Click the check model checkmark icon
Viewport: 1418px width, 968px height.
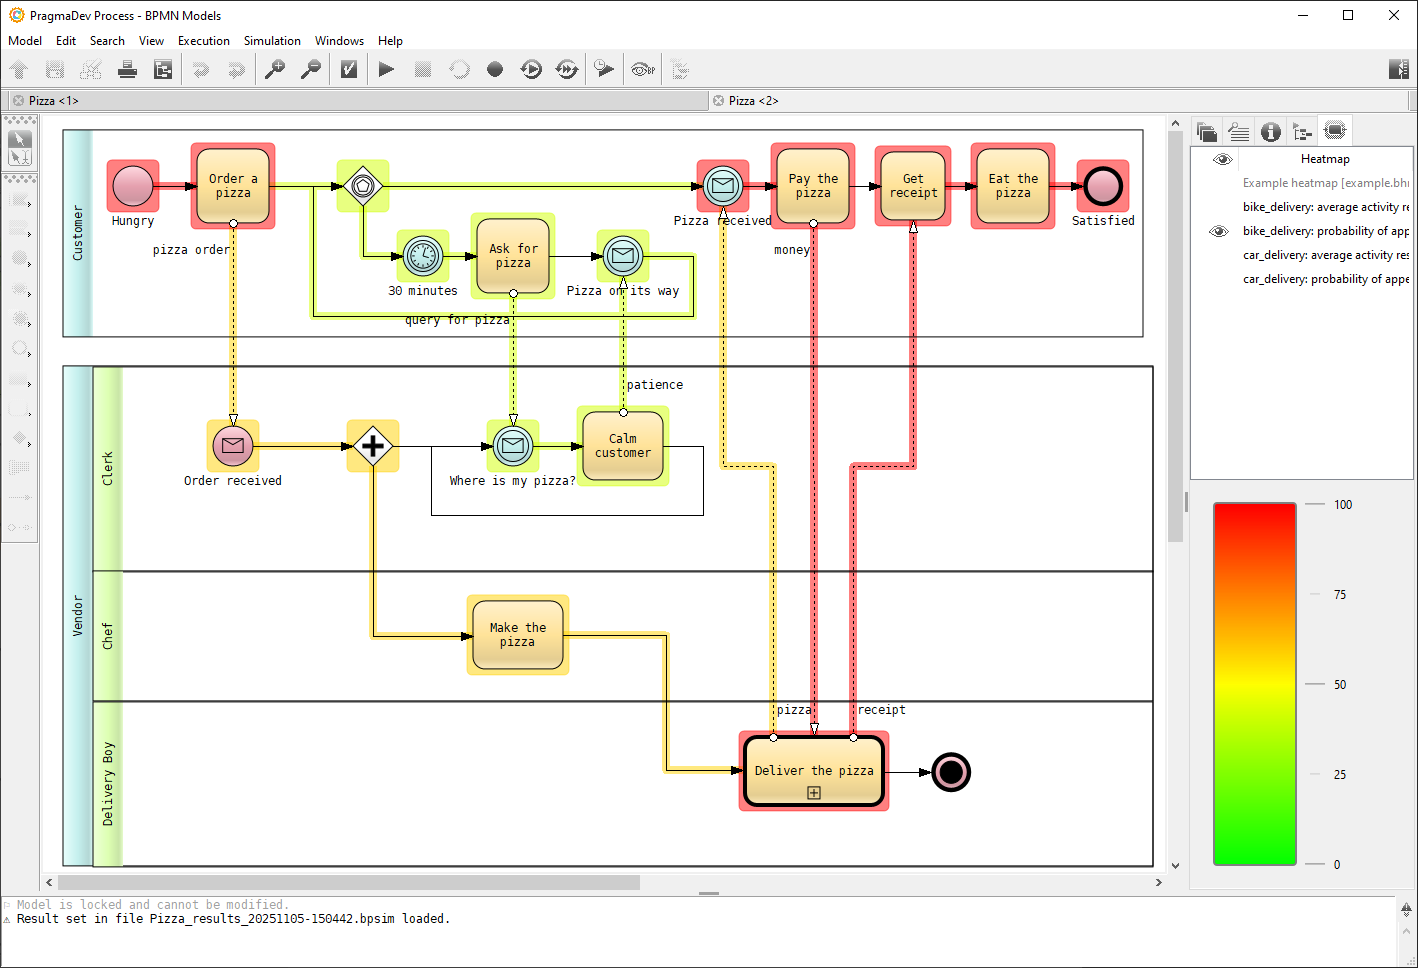349,69
